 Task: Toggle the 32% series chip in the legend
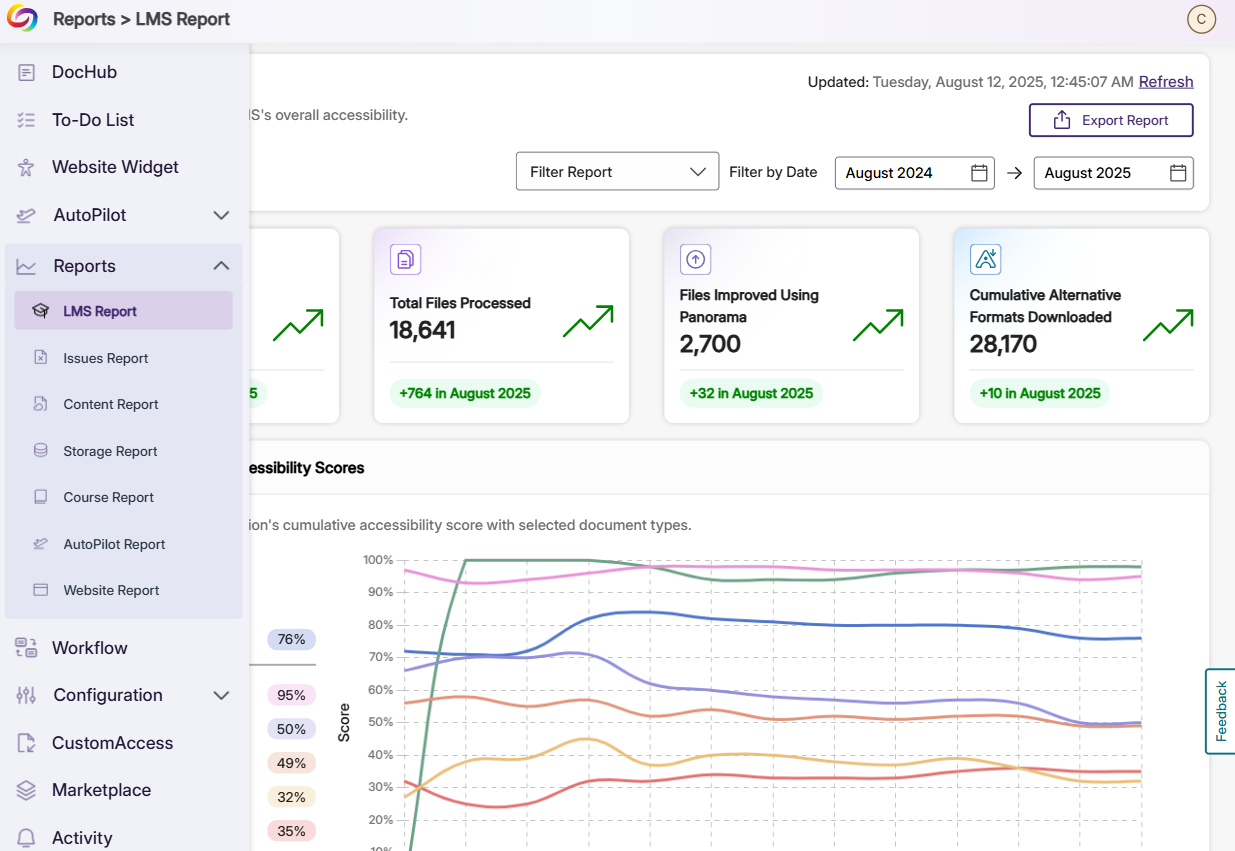(x=291, y=796)
